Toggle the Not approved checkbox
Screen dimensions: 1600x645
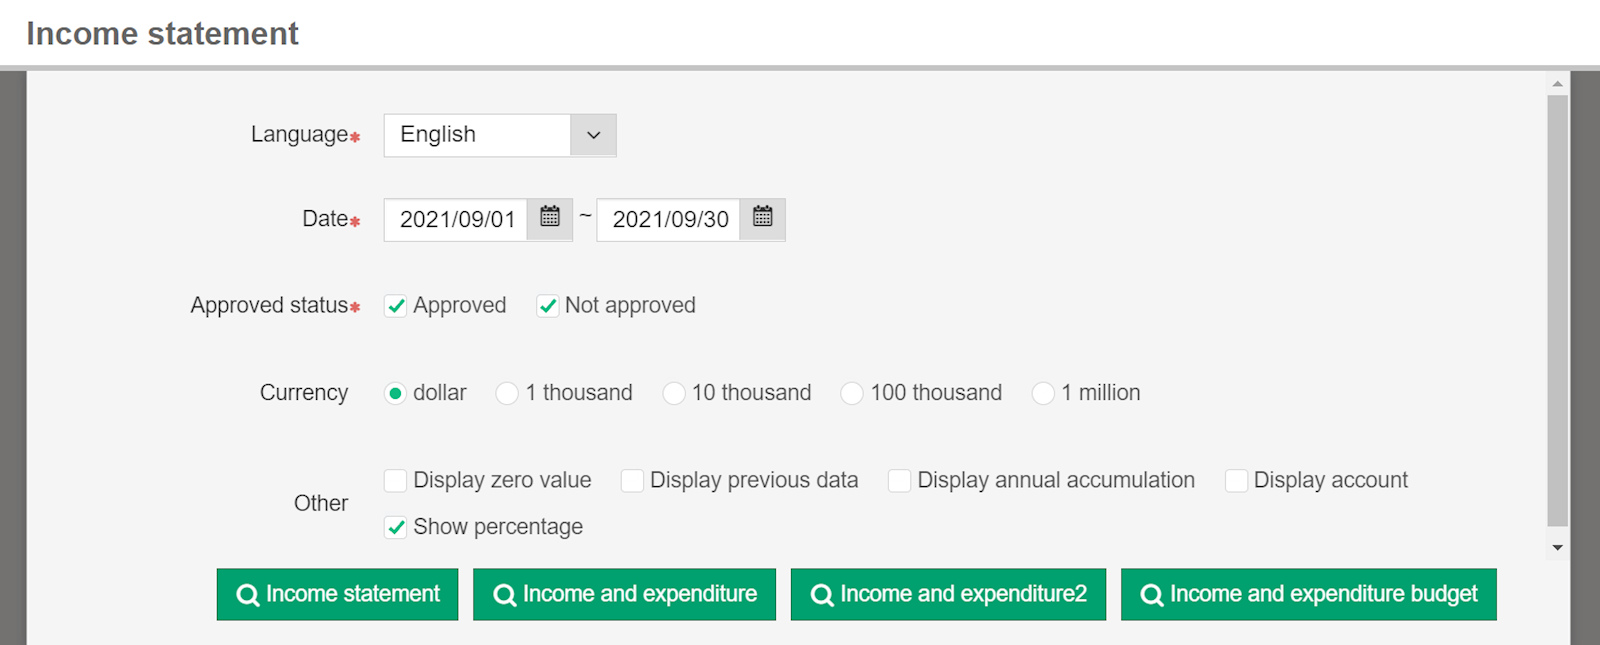coord(548,306)
